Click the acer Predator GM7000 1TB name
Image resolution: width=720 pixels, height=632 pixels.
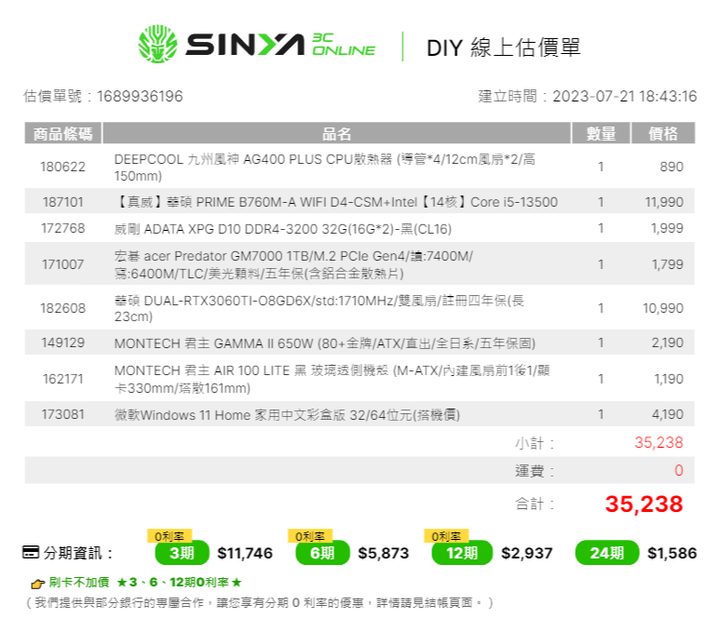point(294,265)
